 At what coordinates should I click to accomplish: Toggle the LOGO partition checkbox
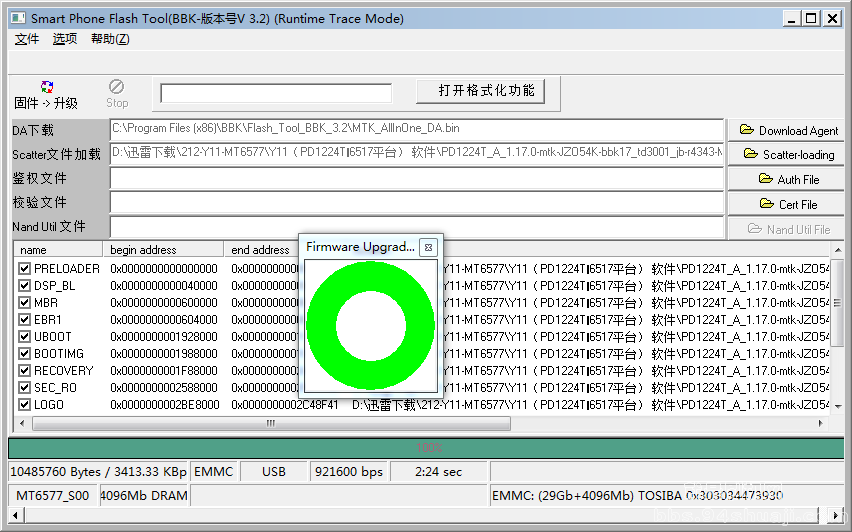(x=25, y=405)
